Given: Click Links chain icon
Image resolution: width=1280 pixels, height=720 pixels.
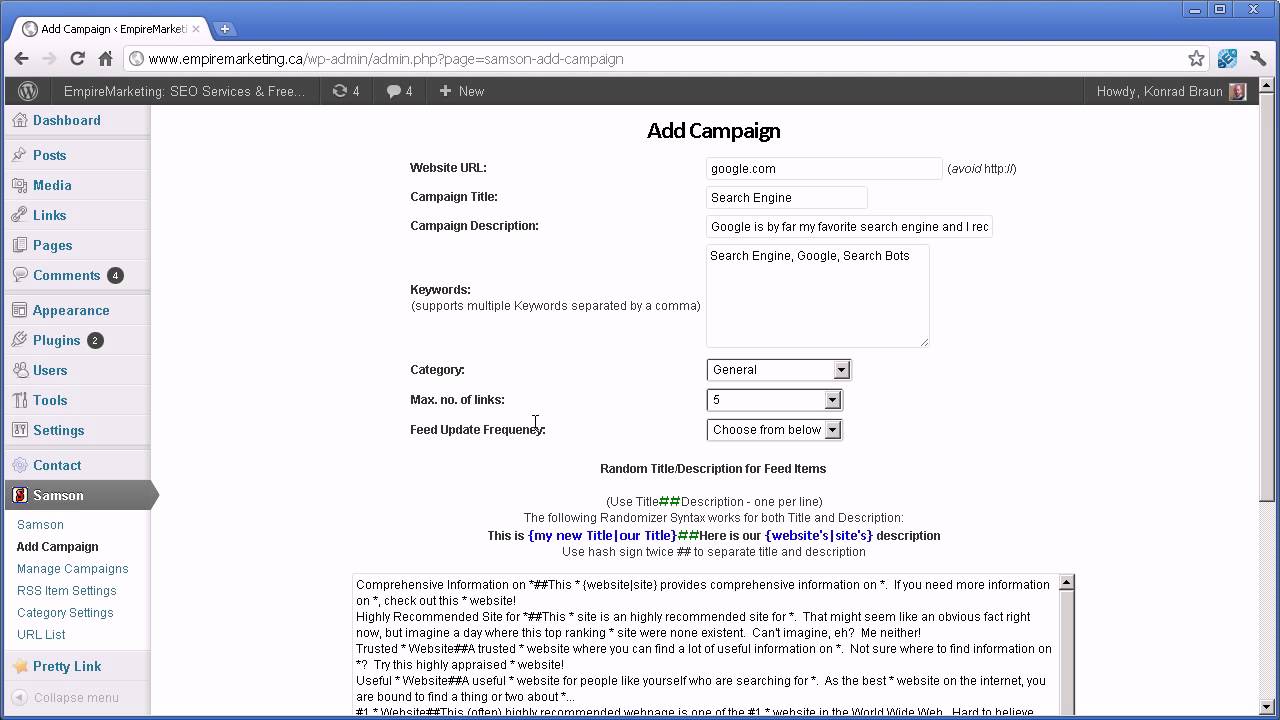Looking at the screenshot, I should click(x=19, y=215).
